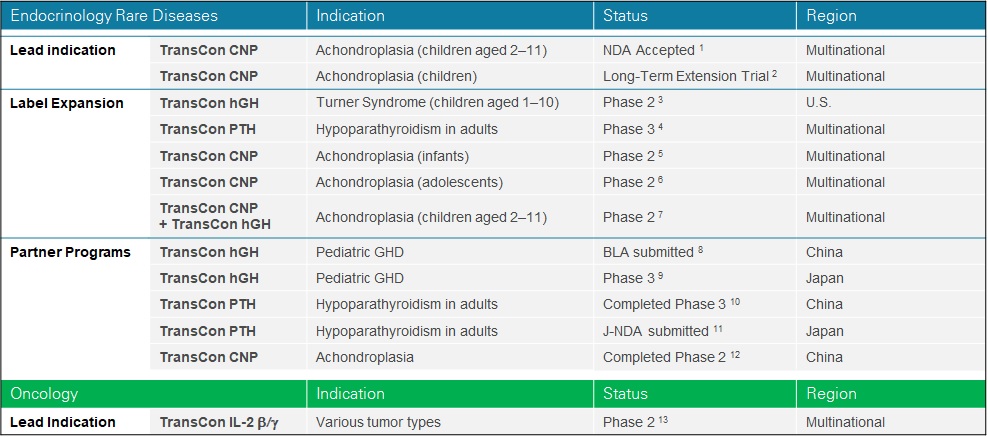This screenshot has width=988, height=437.
Task: Click the Endocrinology Rare Diseases header
Action: (114, 16)
